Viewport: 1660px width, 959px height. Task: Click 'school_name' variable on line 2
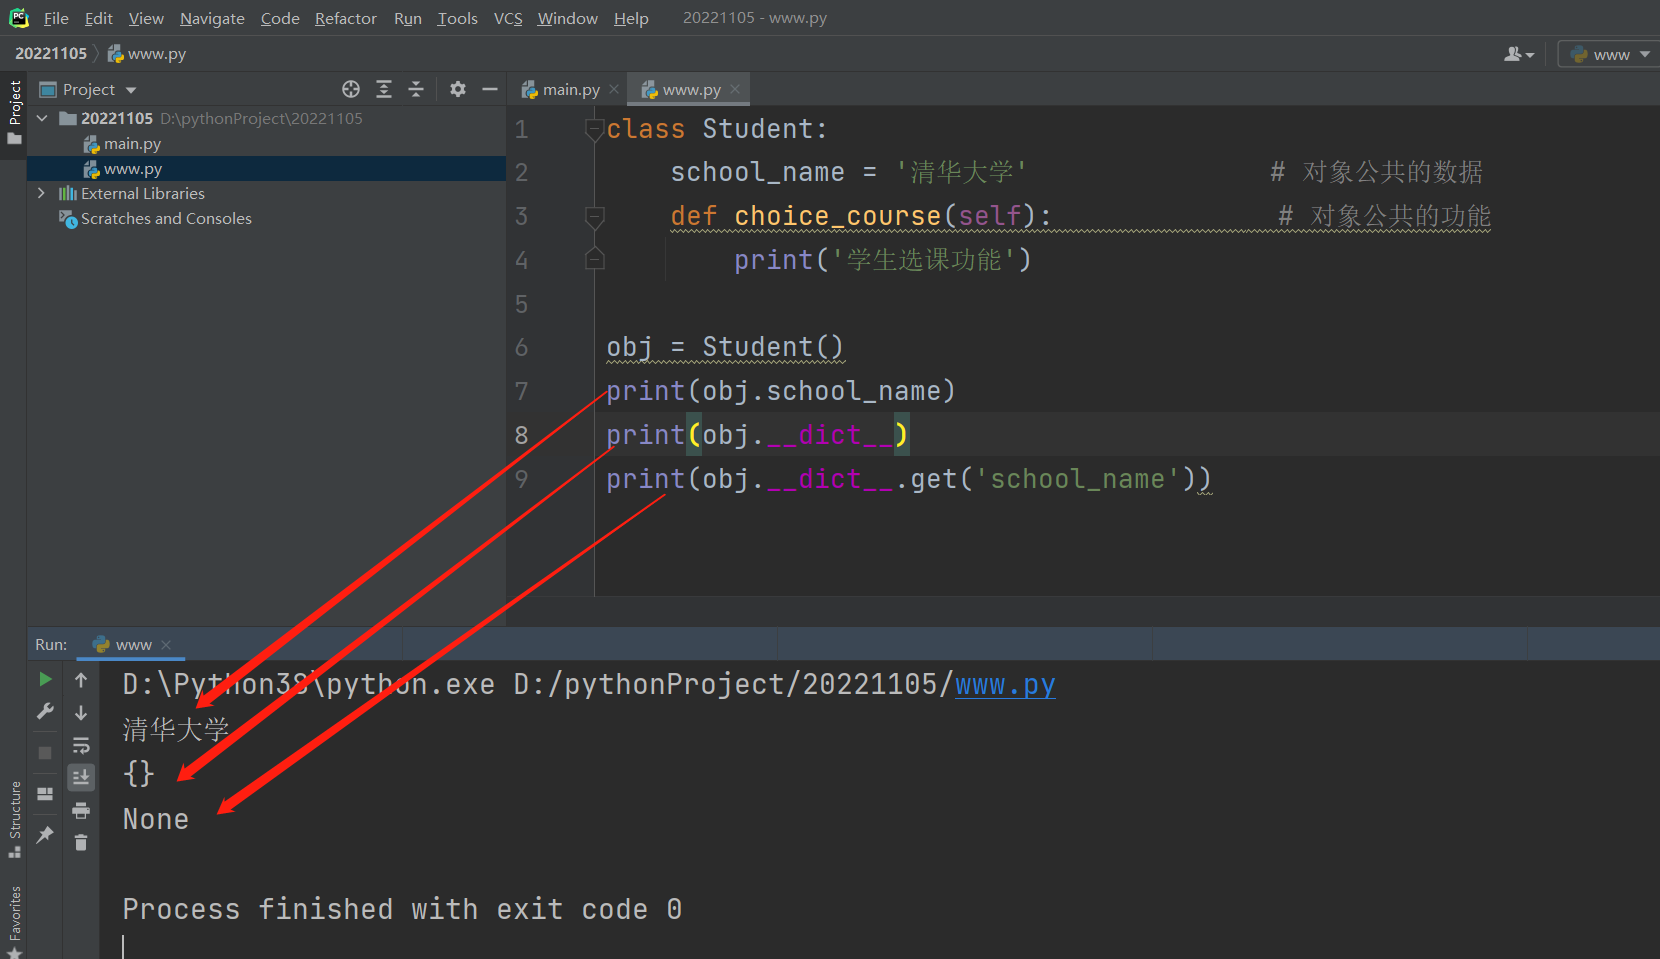[758, 172]
